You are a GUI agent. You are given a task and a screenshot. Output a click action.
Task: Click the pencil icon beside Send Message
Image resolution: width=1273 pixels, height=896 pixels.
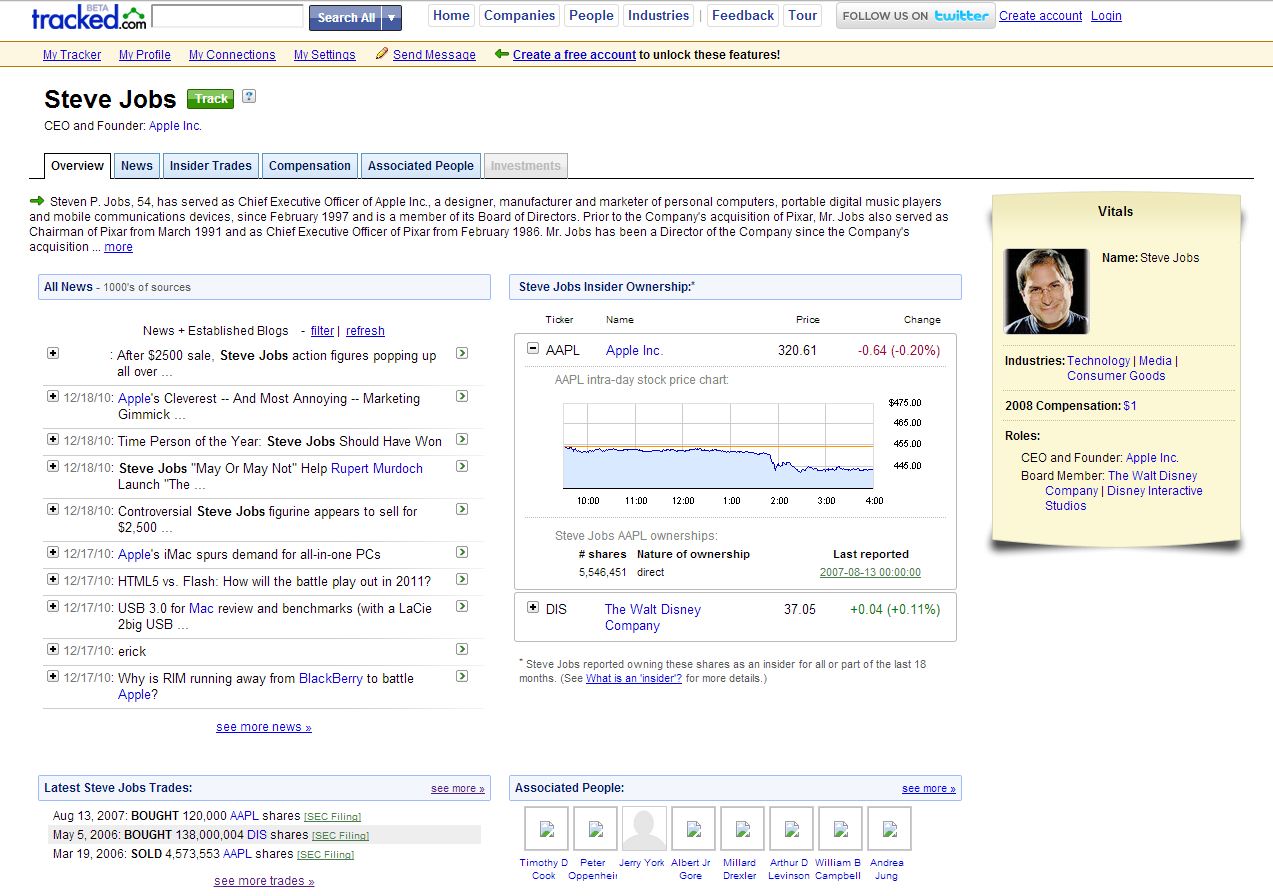(x=382, y=54)
